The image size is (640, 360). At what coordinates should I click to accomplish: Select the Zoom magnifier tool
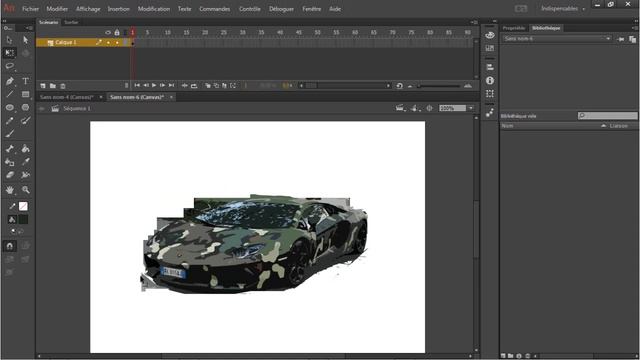[x=25, y=190]
